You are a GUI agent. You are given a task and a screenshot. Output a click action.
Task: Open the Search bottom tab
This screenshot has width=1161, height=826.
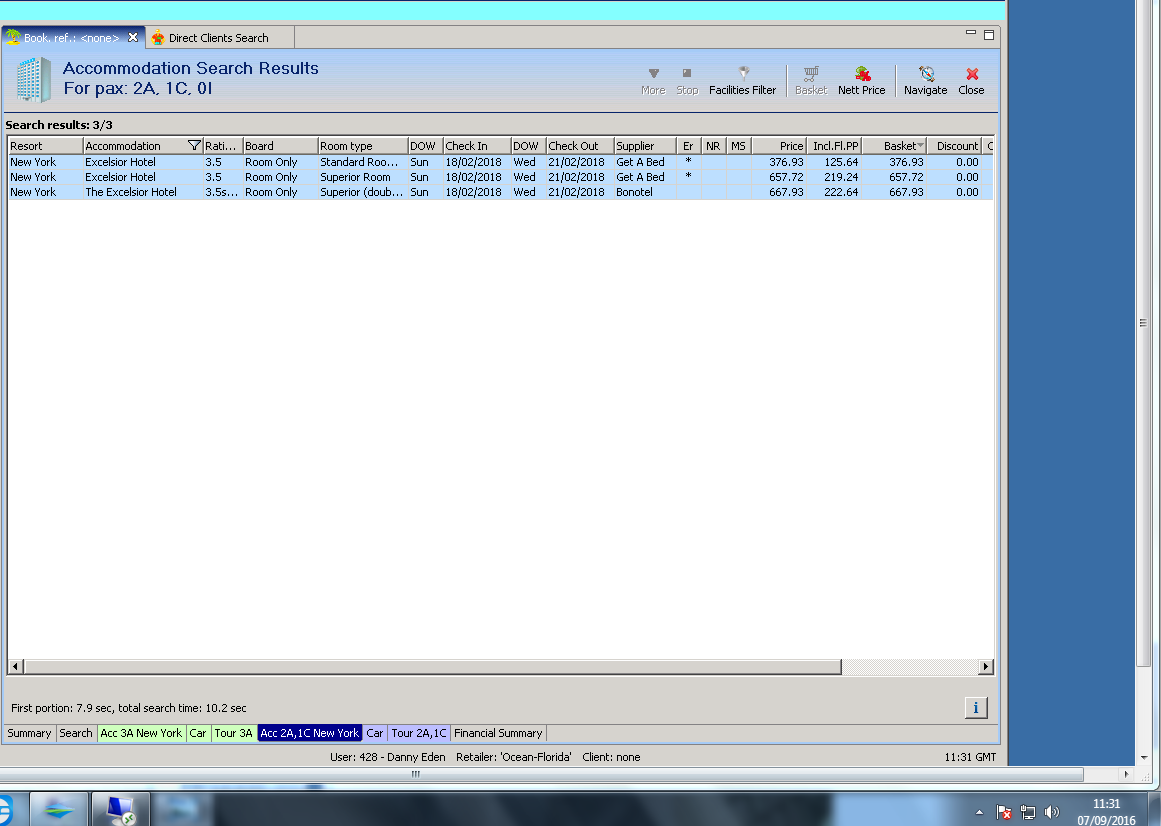pyautogui.click(x=76, y=733)
